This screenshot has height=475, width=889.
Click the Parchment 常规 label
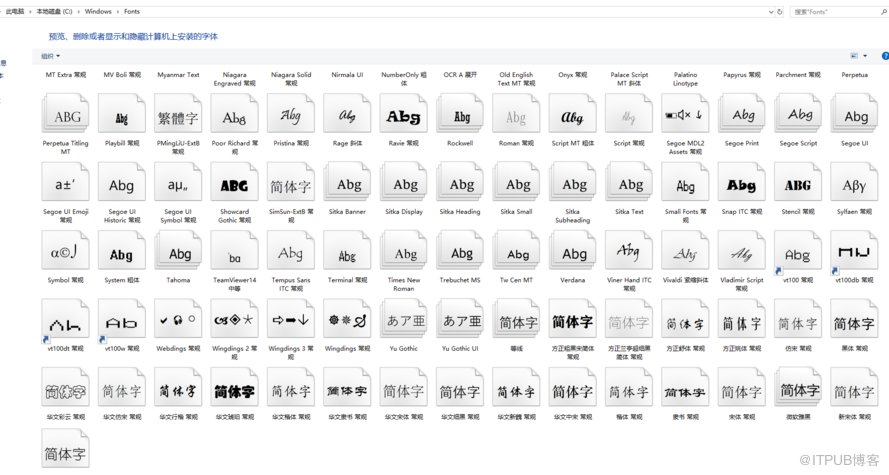click(x=798, y=75)
